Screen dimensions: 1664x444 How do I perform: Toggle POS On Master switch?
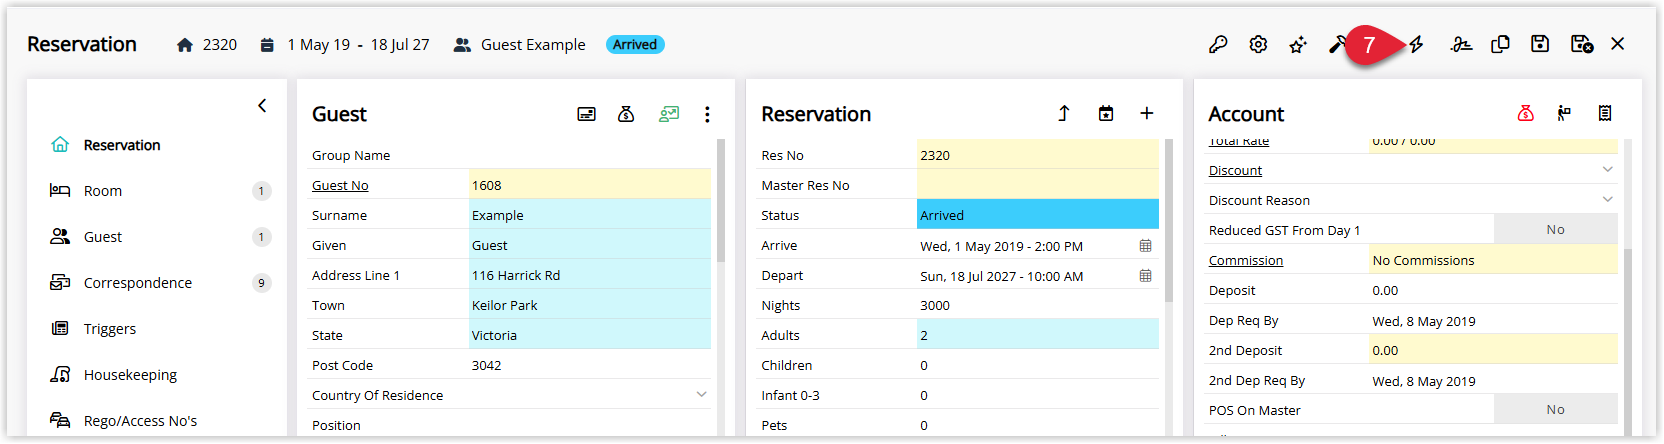(1555, 410)
